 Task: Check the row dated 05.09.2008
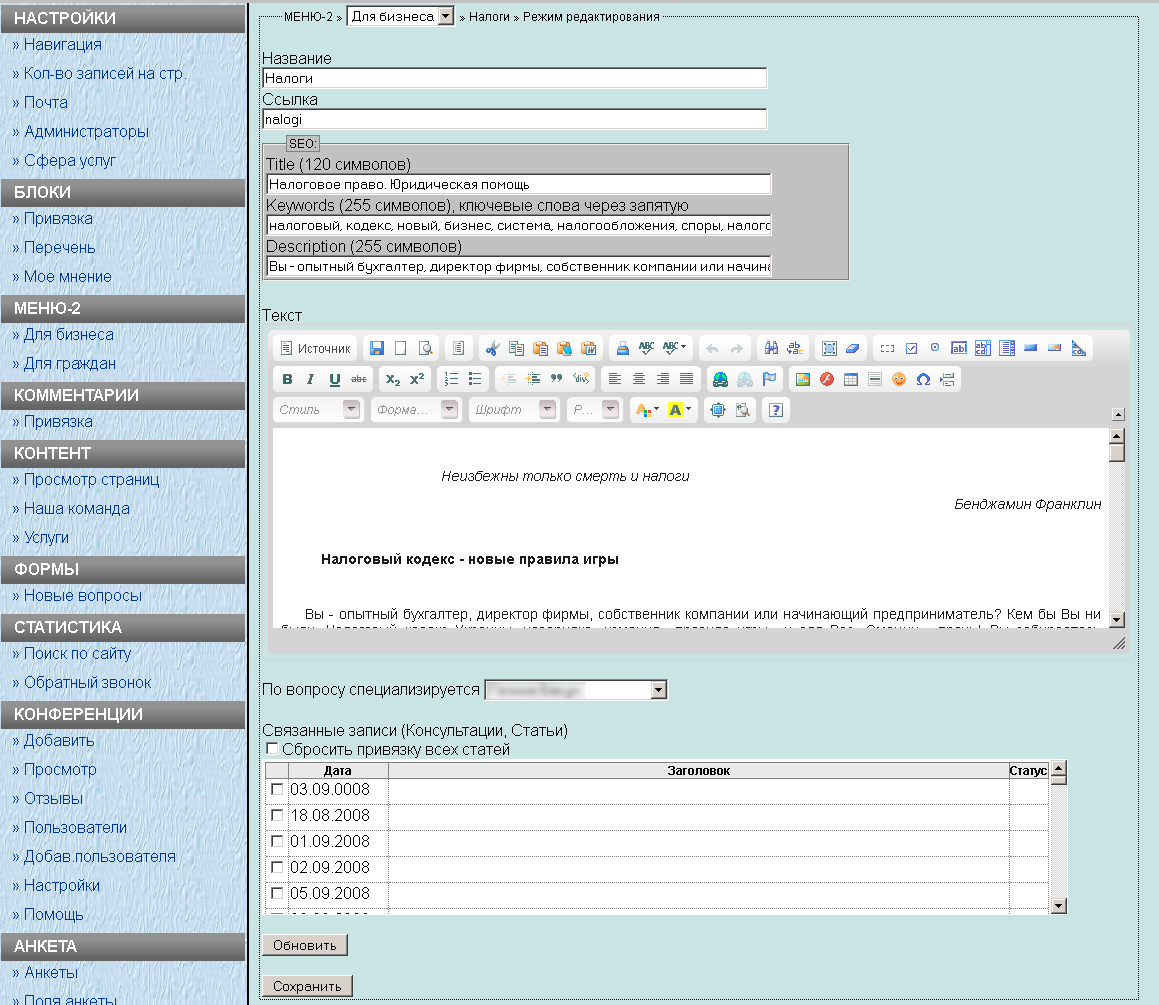point(276,893)
